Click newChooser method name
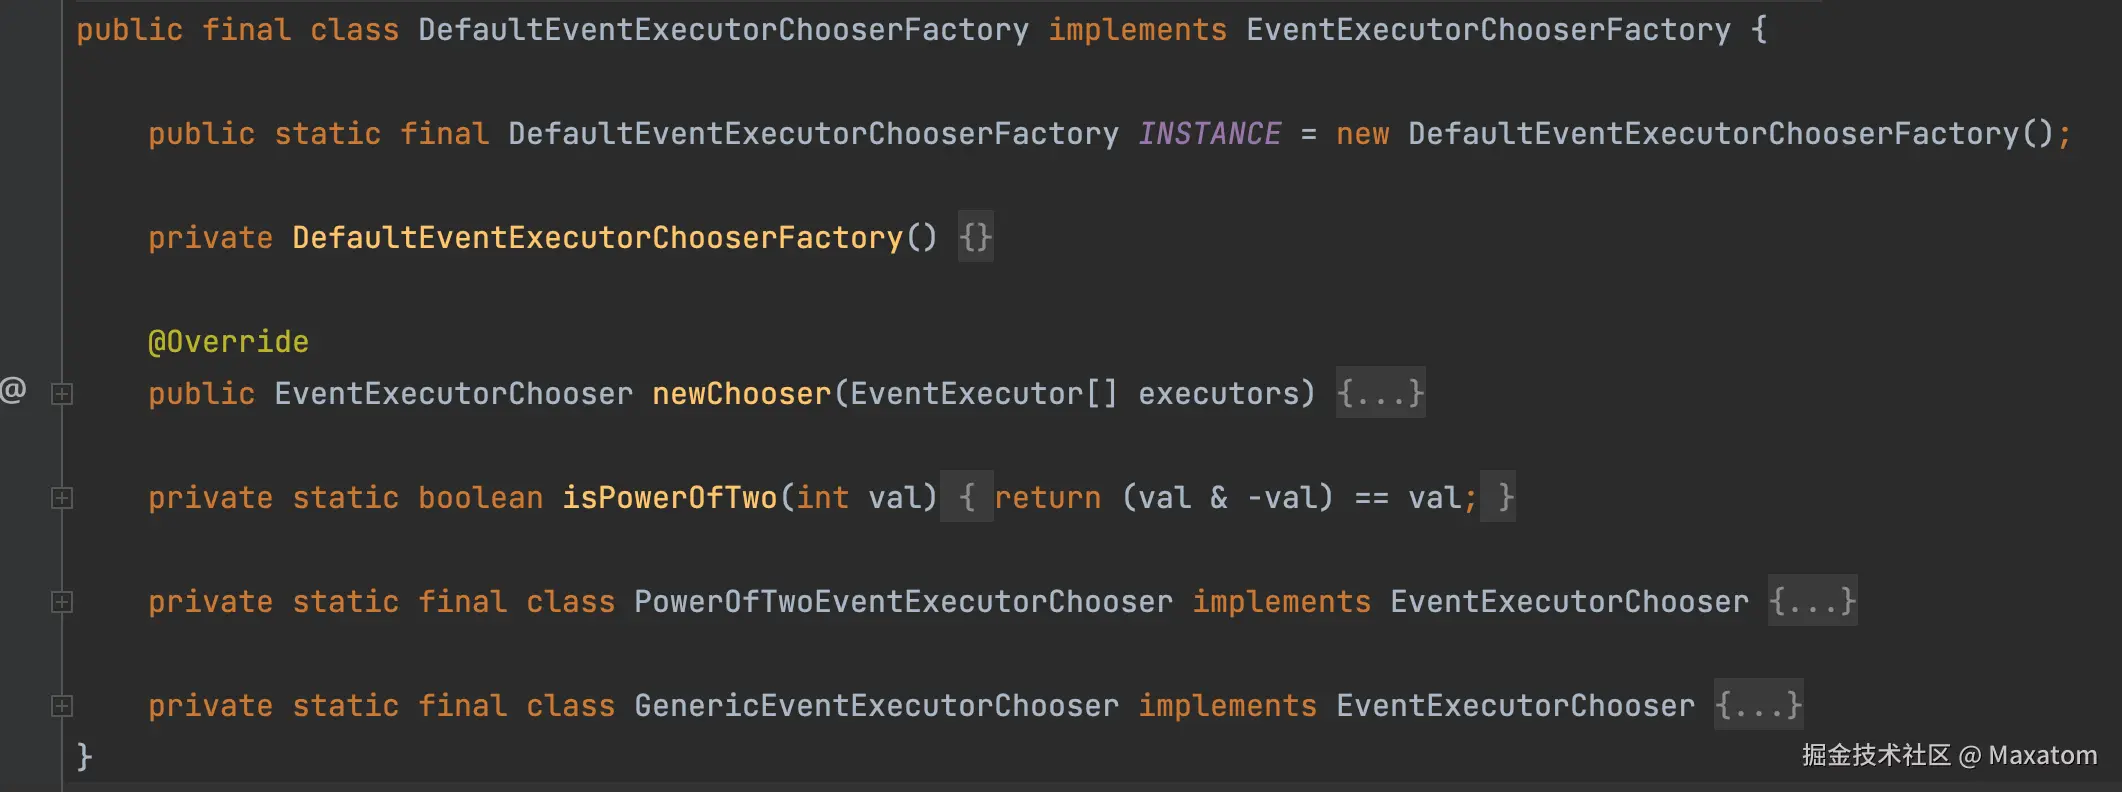This screenshot has width=2122, height=792. click(741, 394)
